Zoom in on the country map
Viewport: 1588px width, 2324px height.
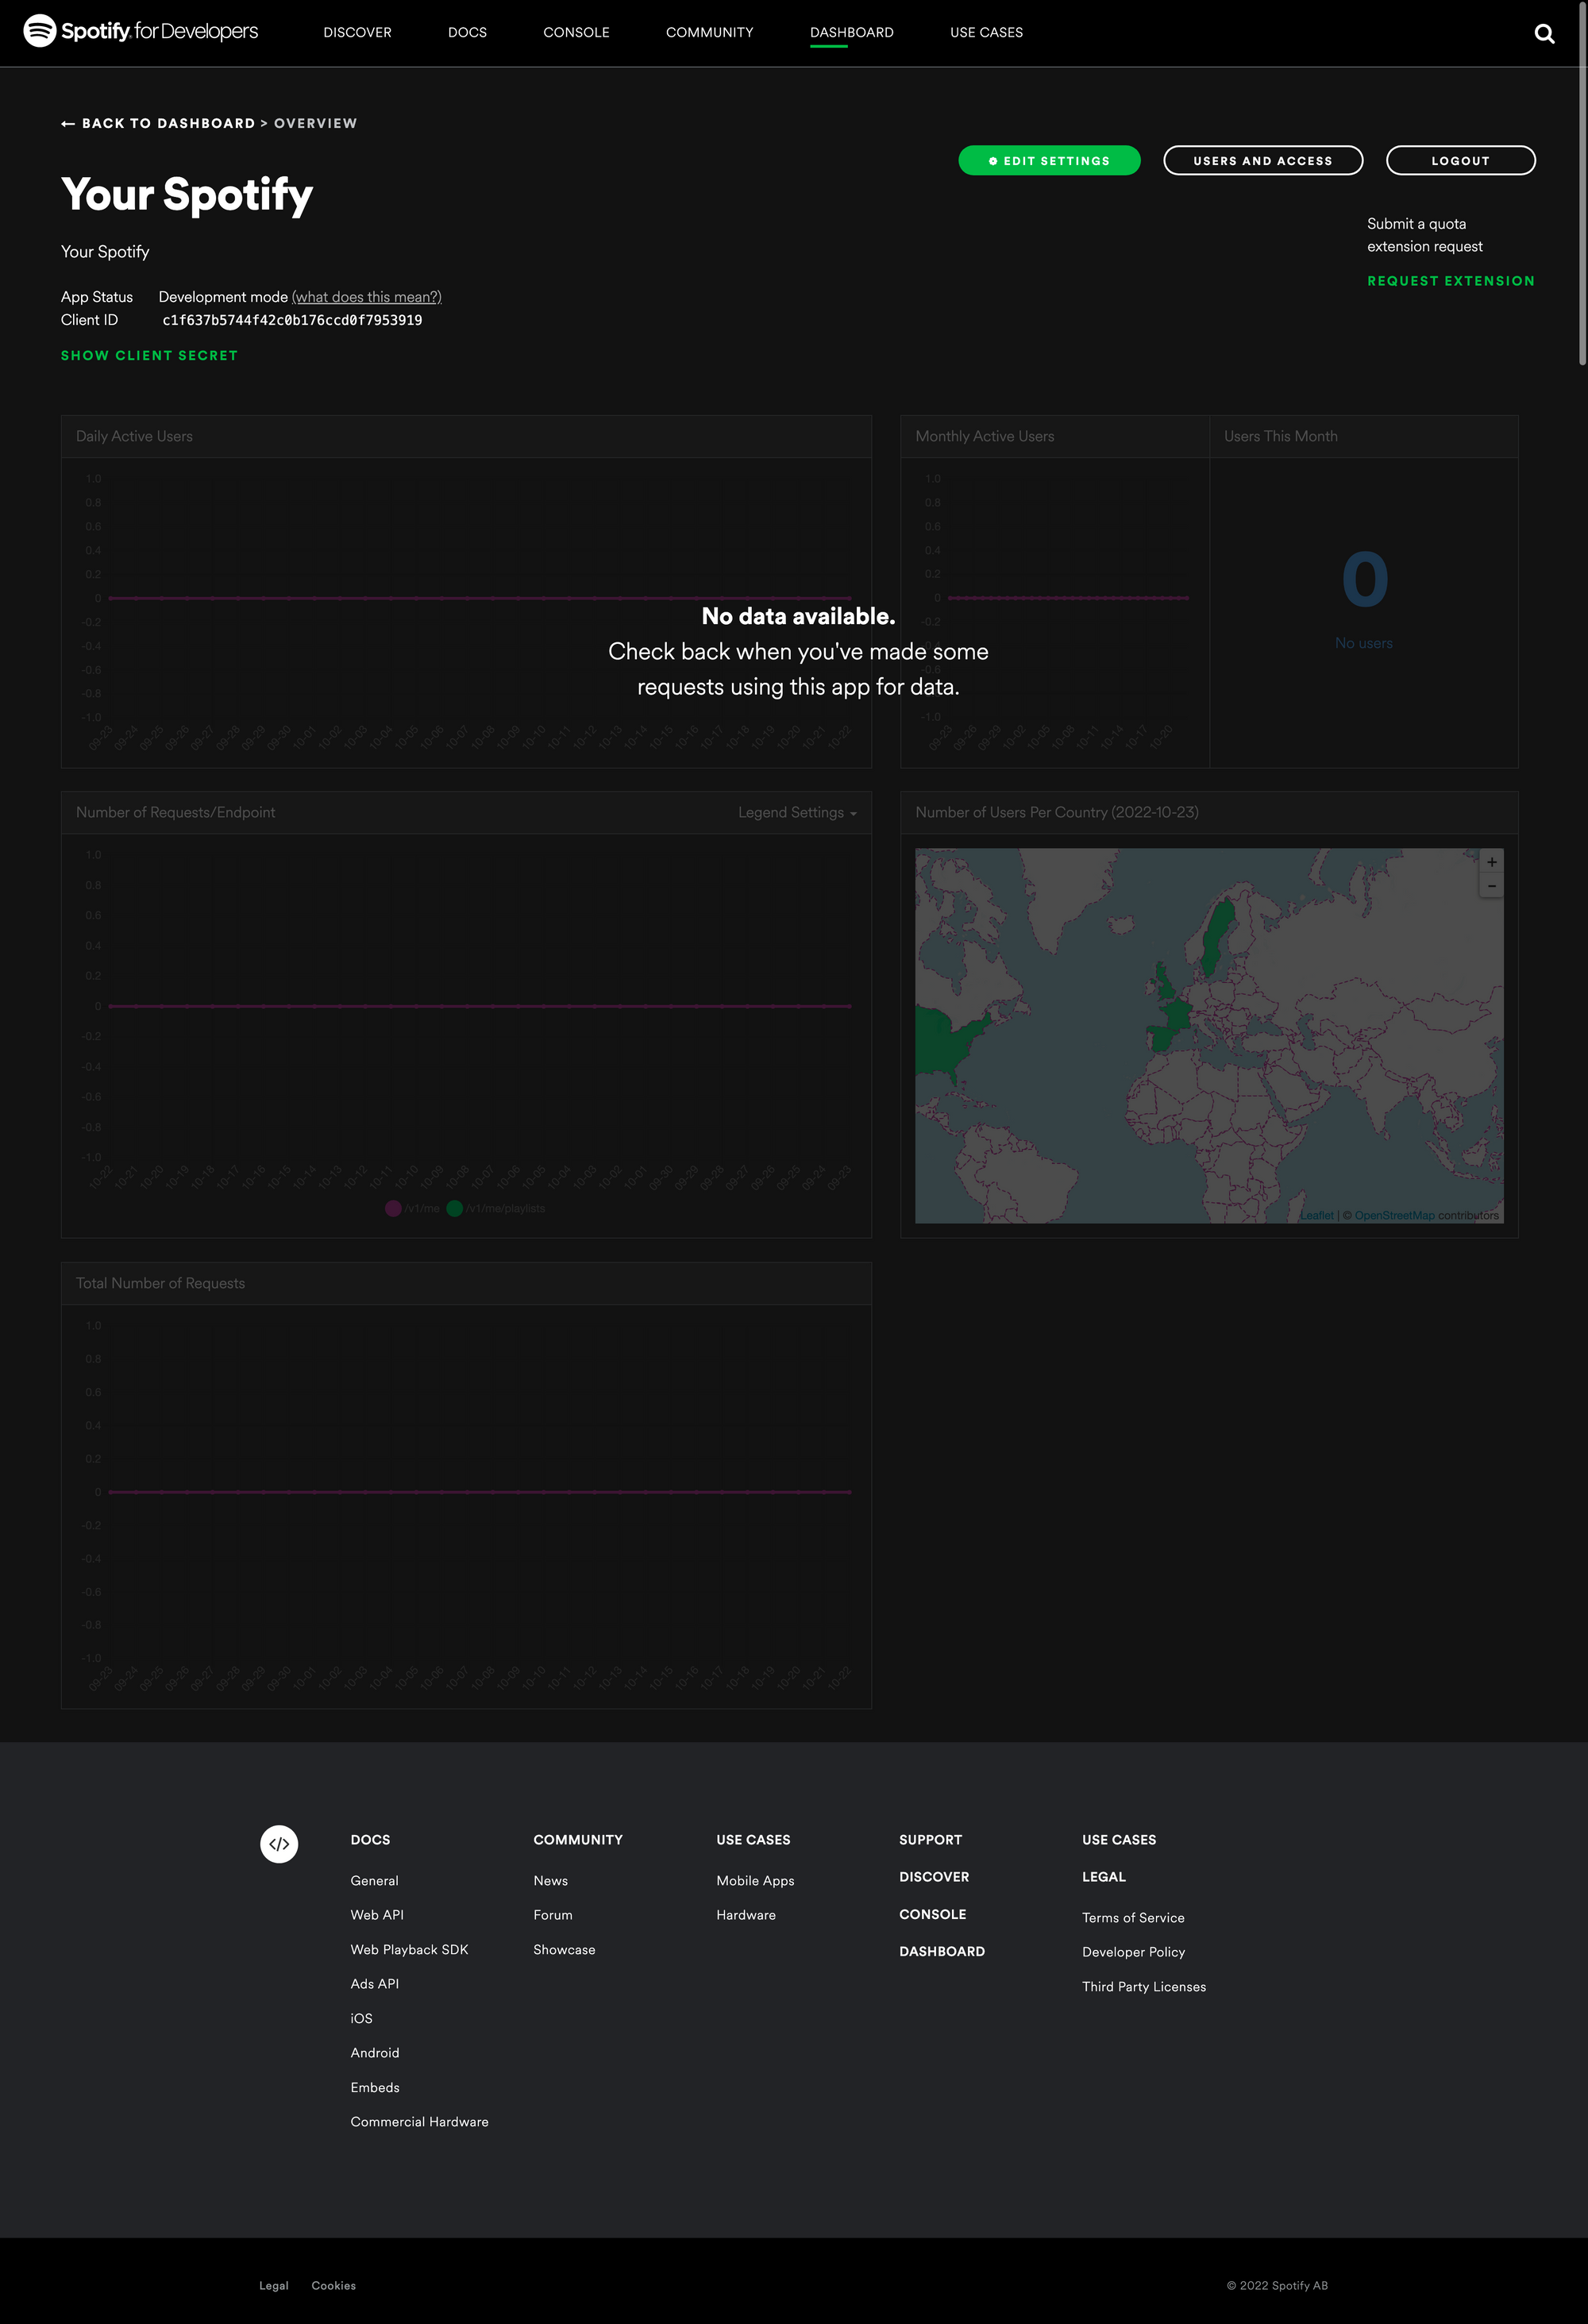[x=1491, y=862]
